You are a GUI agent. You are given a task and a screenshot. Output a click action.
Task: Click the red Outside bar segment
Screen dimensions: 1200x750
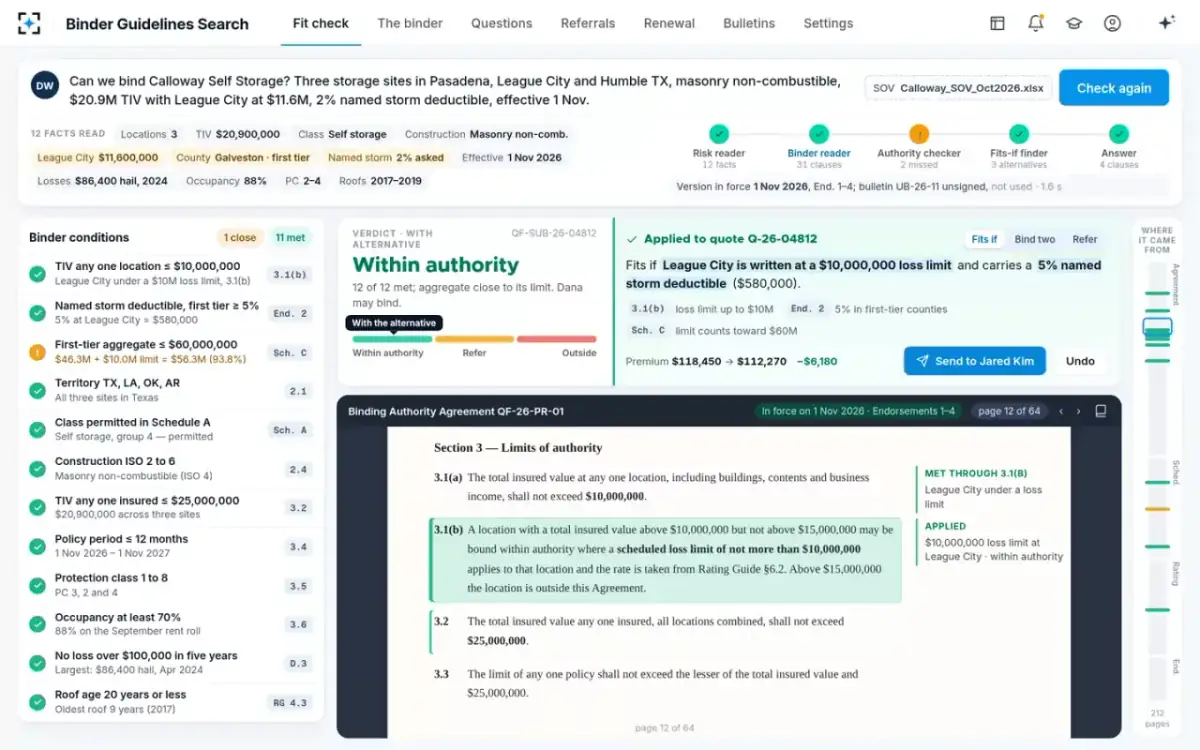pos(556,339)
